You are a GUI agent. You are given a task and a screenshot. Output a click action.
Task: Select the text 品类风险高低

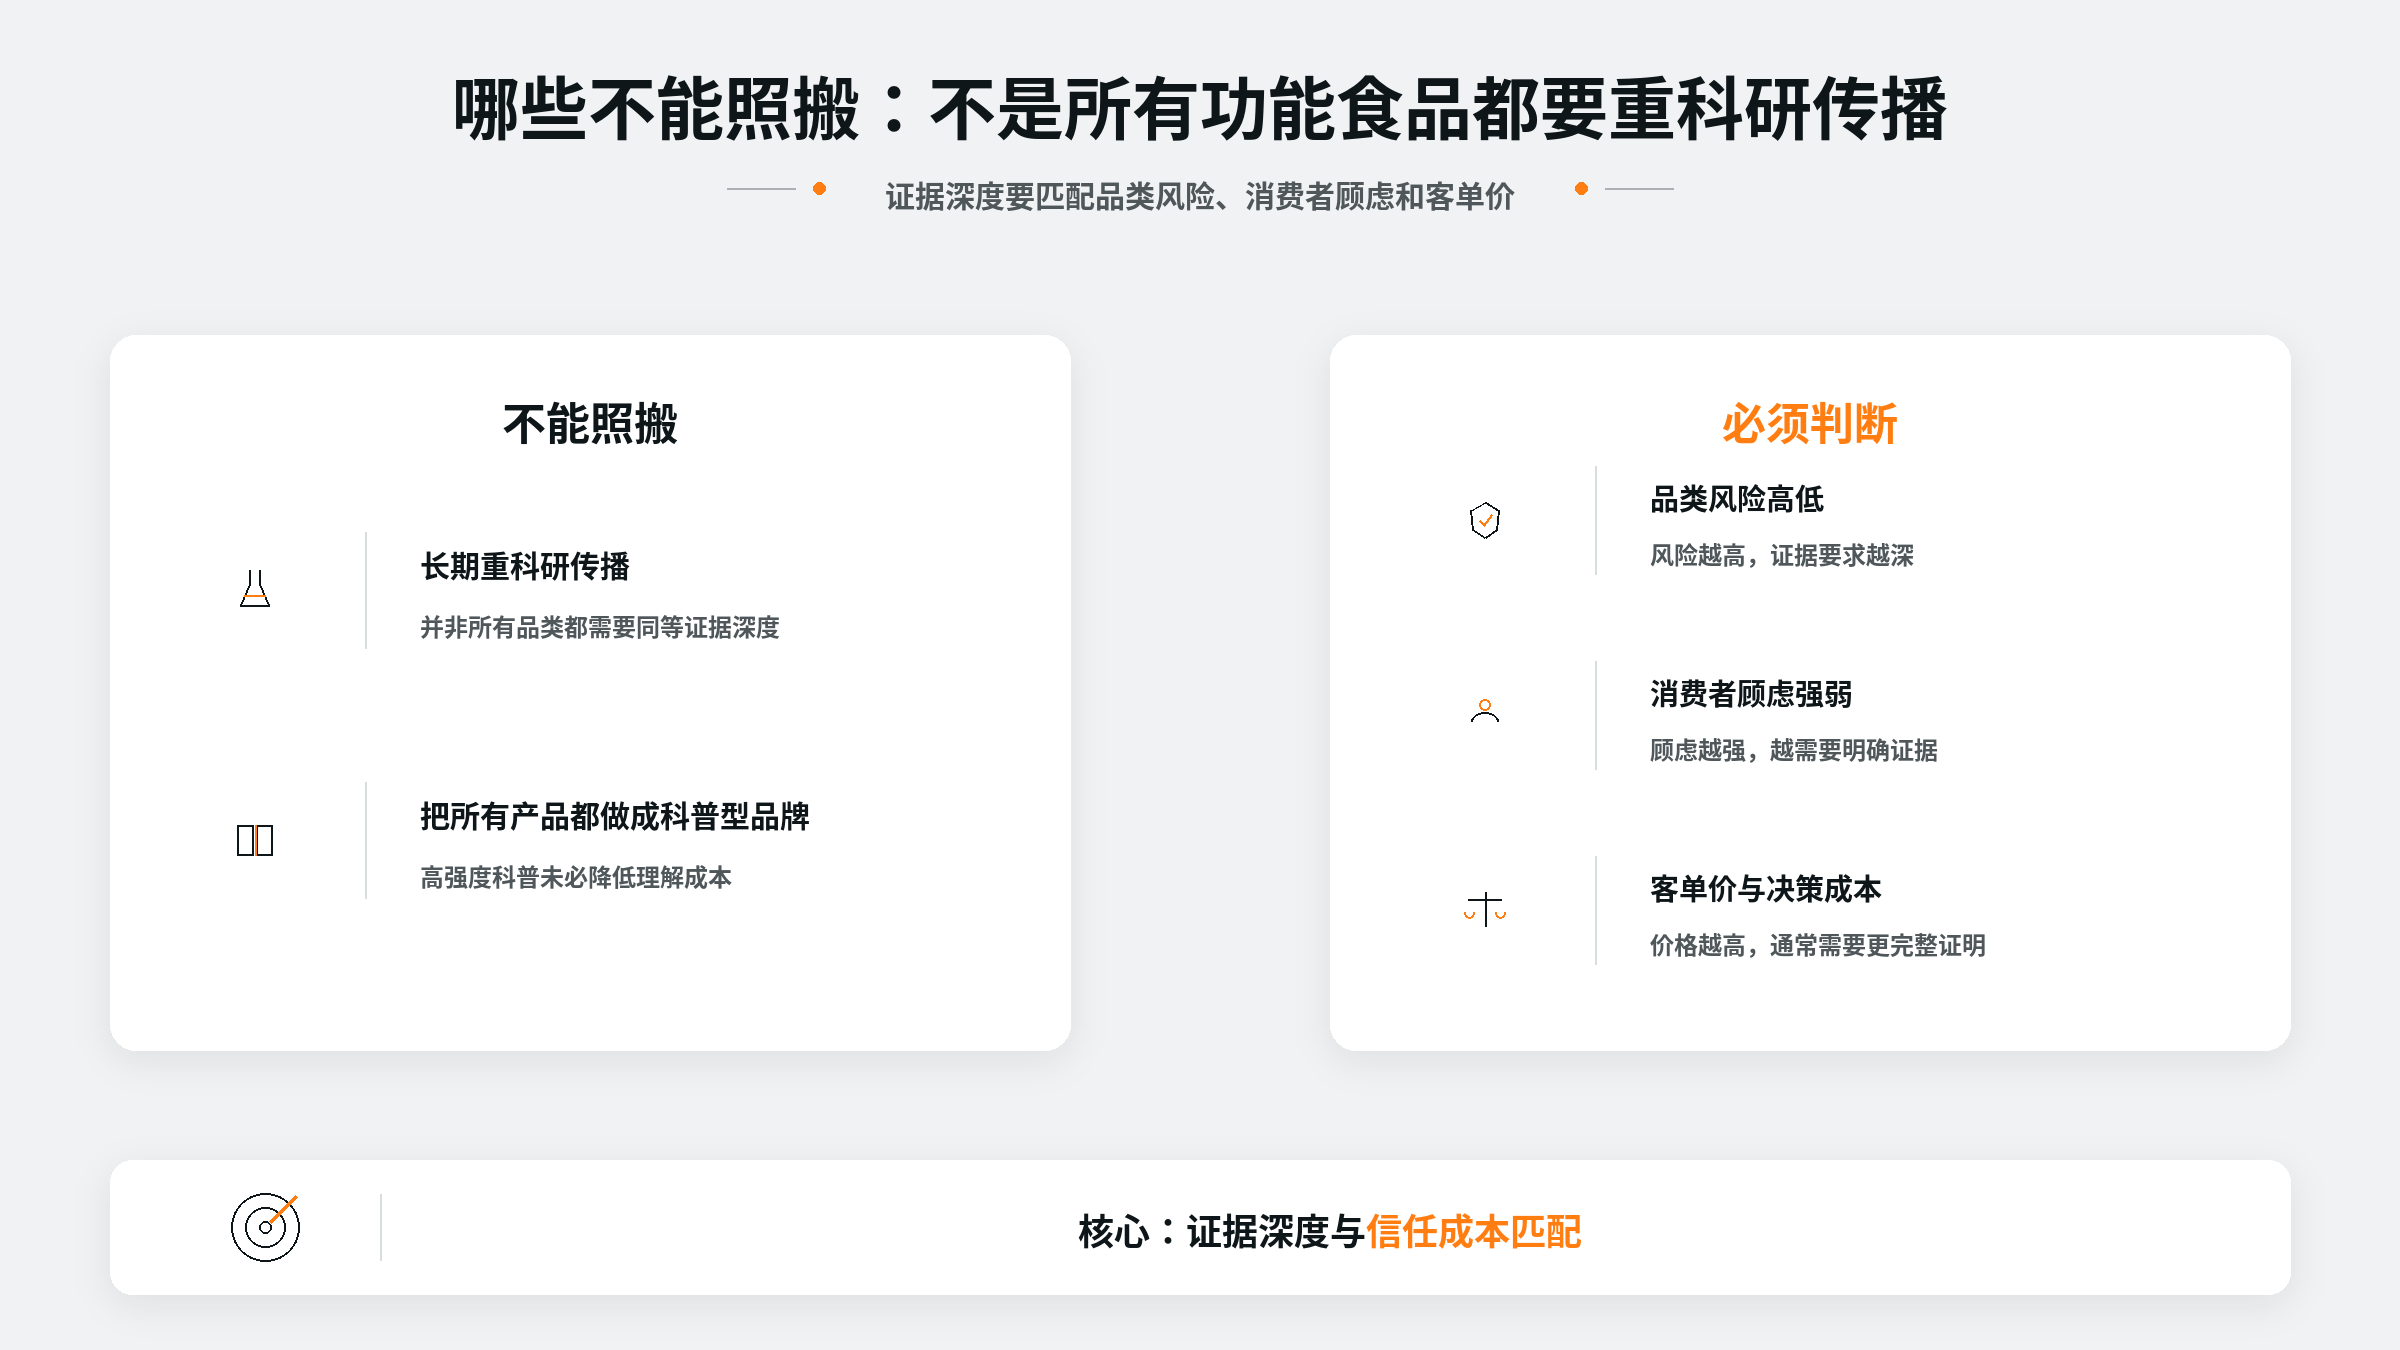[x=1737, y=498]
